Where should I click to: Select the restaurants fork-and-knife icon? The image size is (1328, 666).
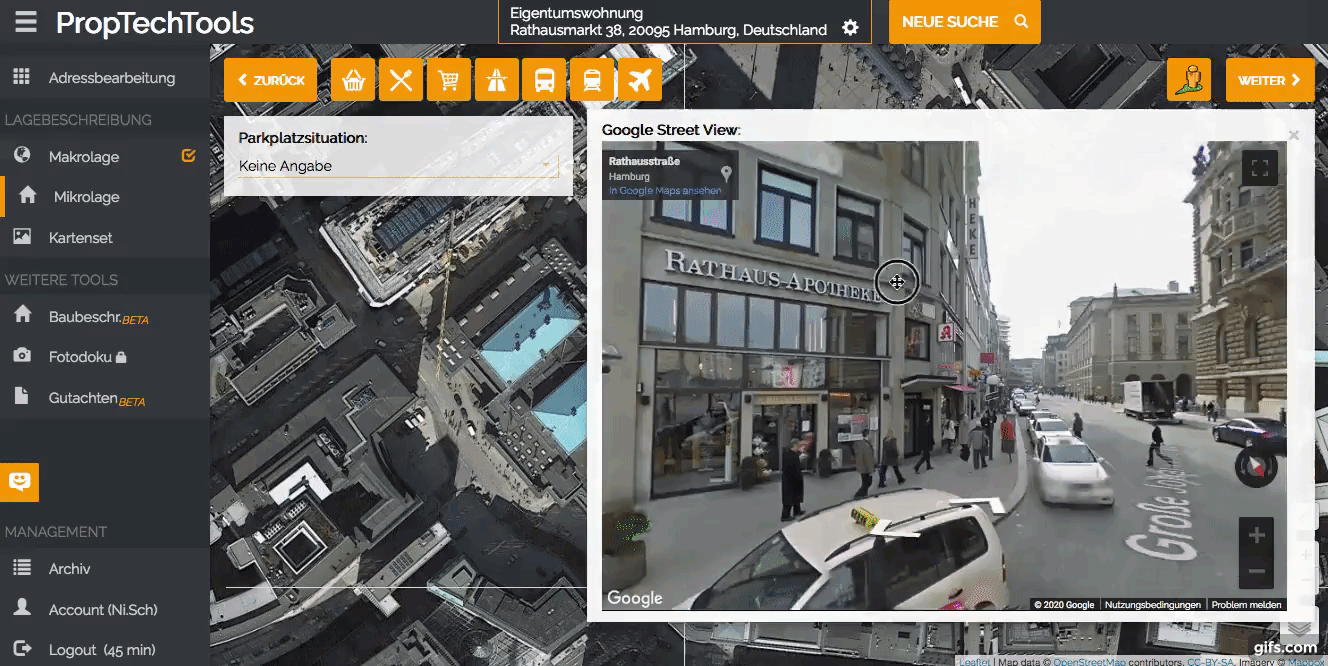point(400,80)
